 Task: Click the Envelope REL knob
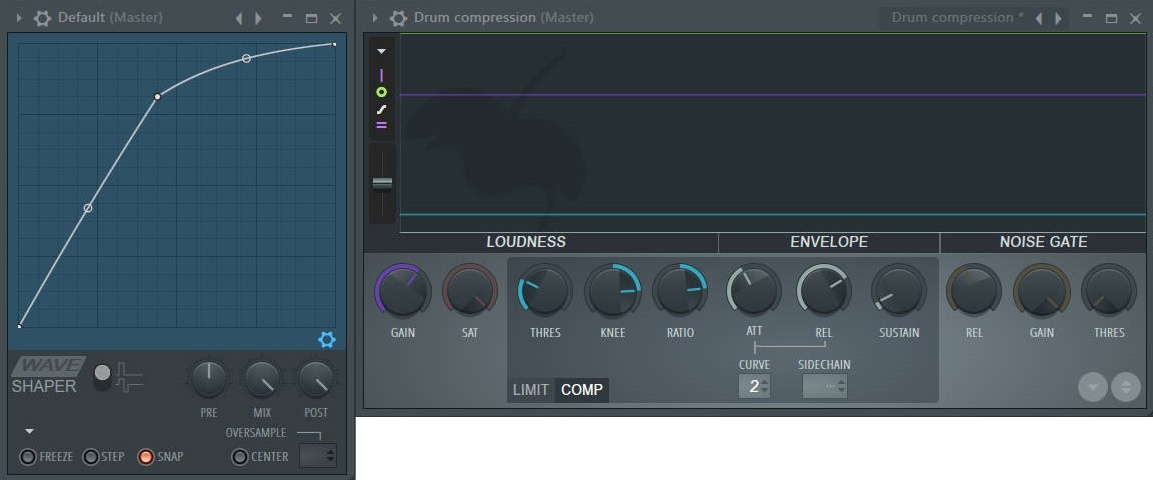[x=824, y=290]
